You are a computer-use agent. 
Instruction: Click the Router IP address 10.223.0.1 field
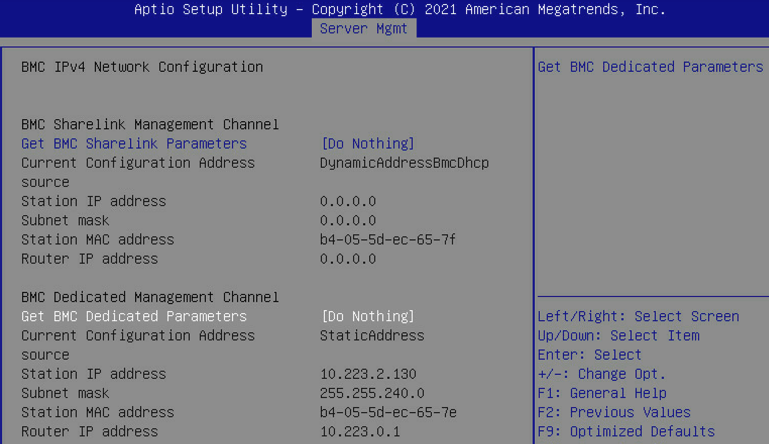360,432
